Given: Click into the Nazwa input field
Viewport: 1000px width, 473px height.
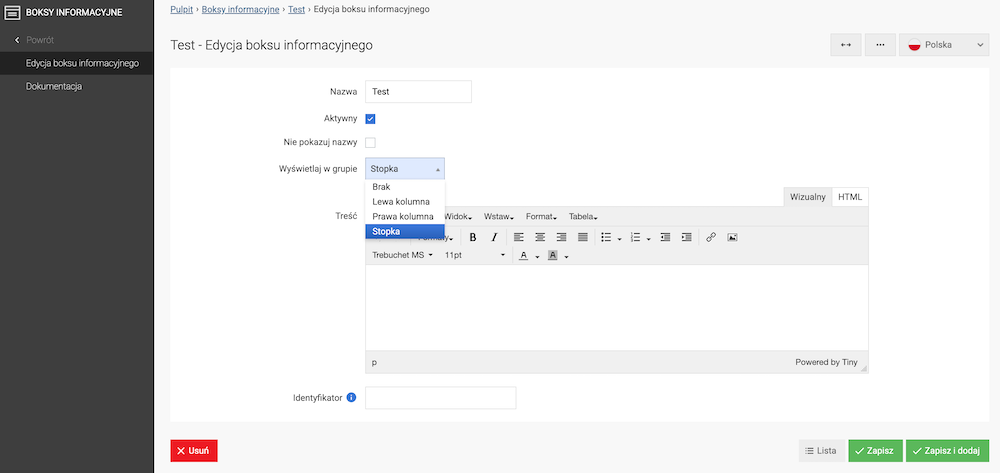Looking at the screenshot, I should coord(418,91).
